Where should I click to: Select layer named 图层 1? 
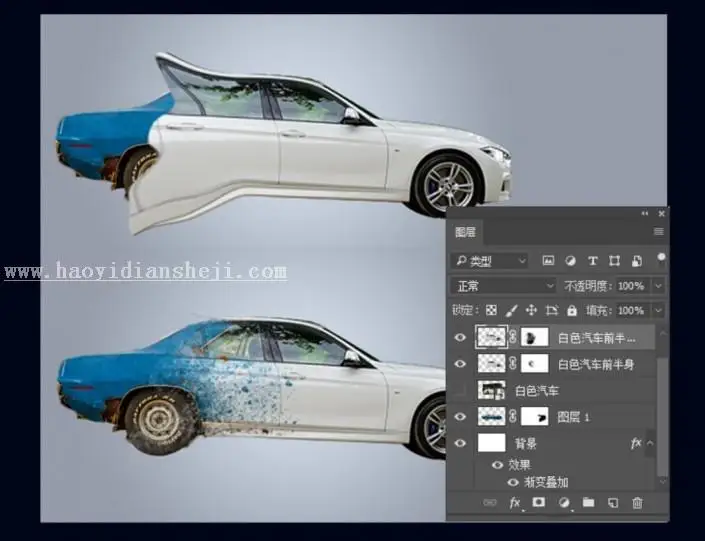(573, 417)
